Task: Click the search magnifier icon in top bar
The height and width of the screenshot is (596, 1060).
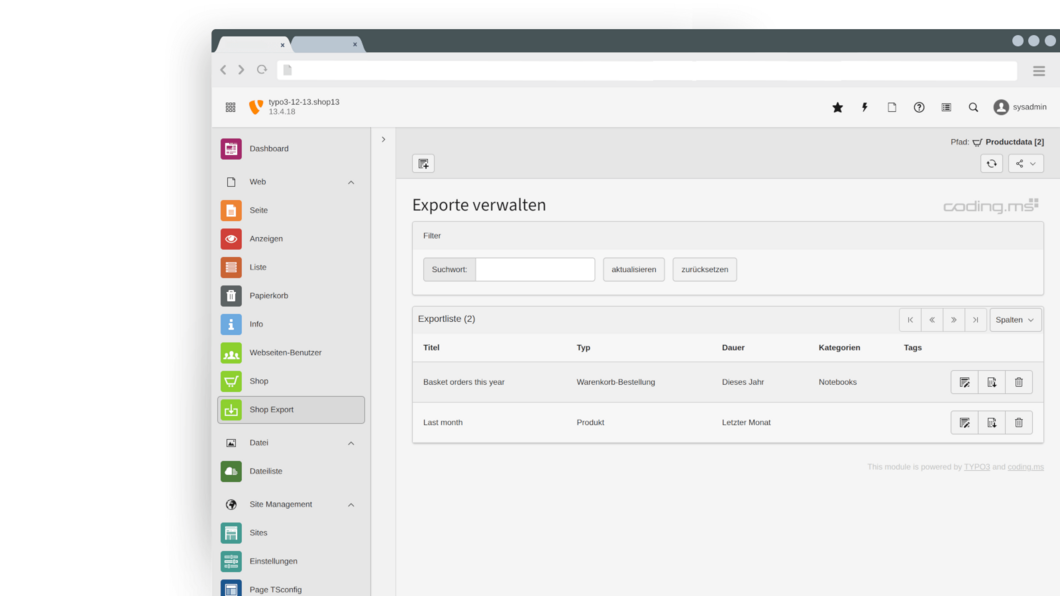Action: tap(973, 108)
